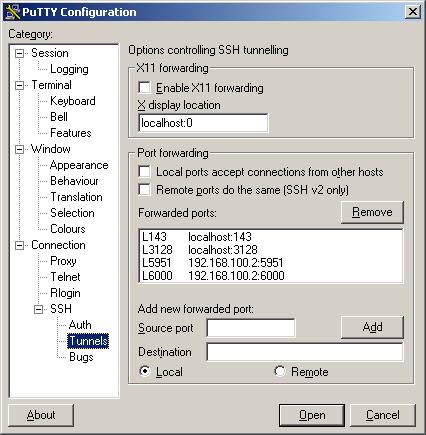Screen dimensions: 426x435
Task: Select forwarded port L3128 localhost:3128
Action: tap(271, 250)
